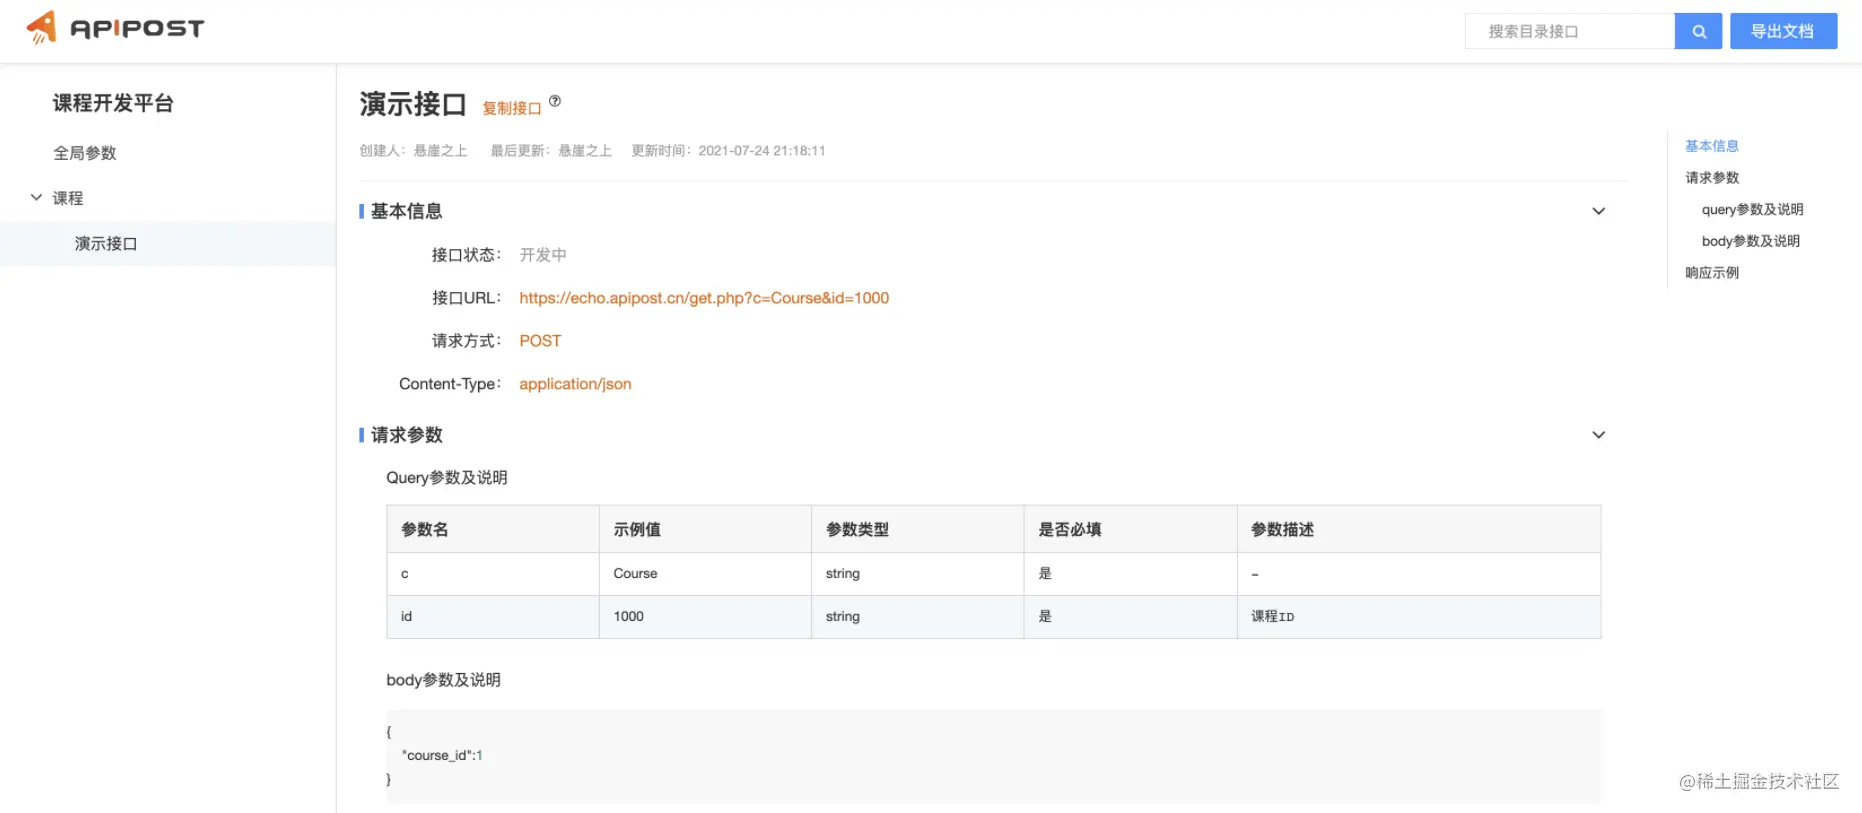The image size is (1862, 813).
Task: Jump to 请求参数 anchor on right
Action: click(x=1711, y=178)
